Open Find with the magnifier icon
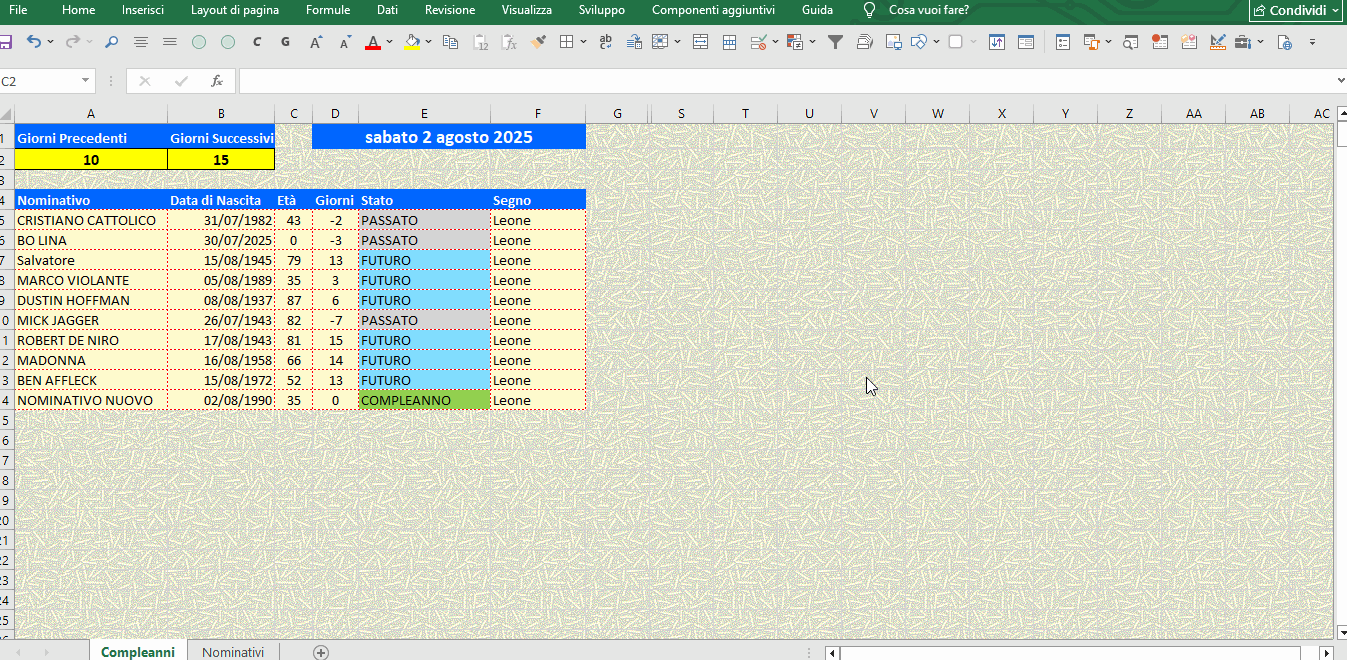 (111, 42)
